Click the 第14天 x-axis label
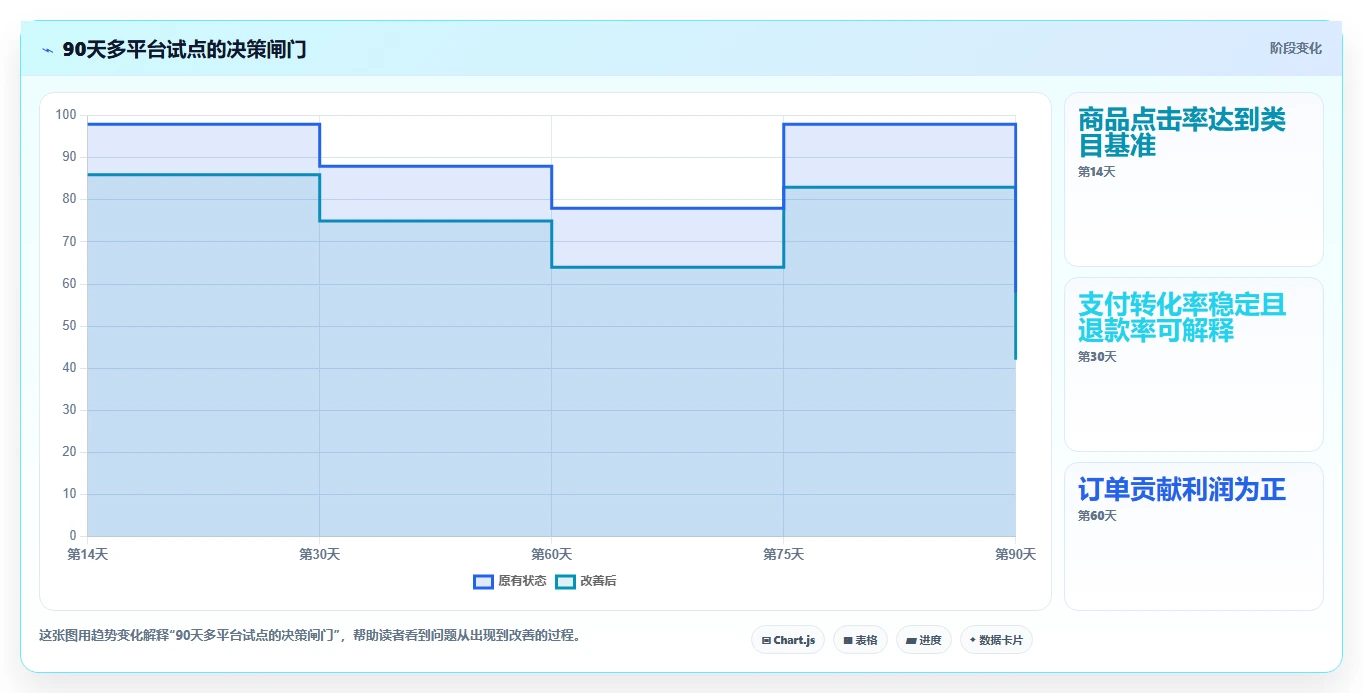 tap(88, 554)
